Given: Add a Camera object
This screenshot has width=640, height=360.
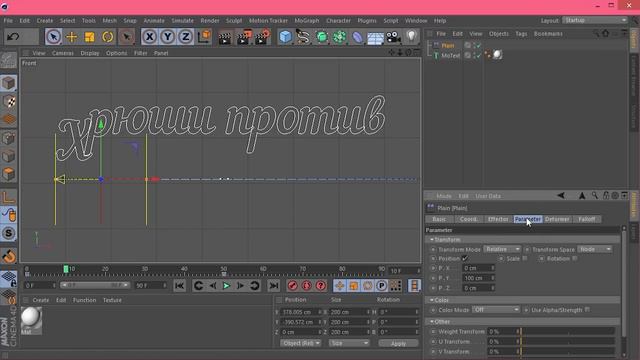Looking at the screenshot, I should coord(393,37).
